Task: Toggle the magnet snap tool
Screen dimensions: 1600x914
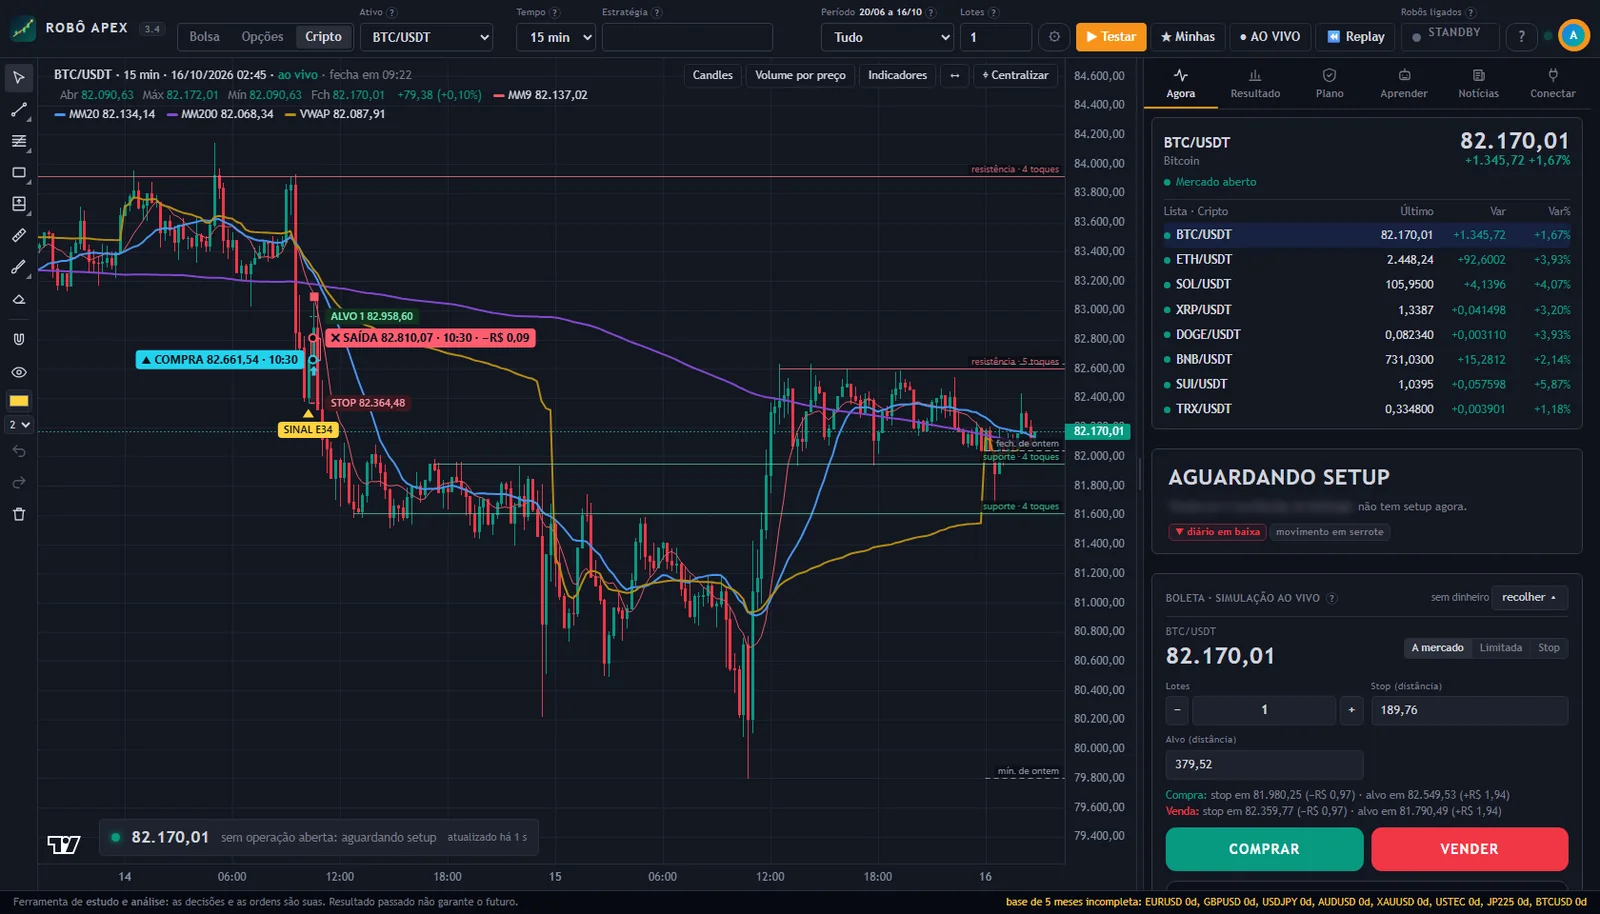Action: 18,339
